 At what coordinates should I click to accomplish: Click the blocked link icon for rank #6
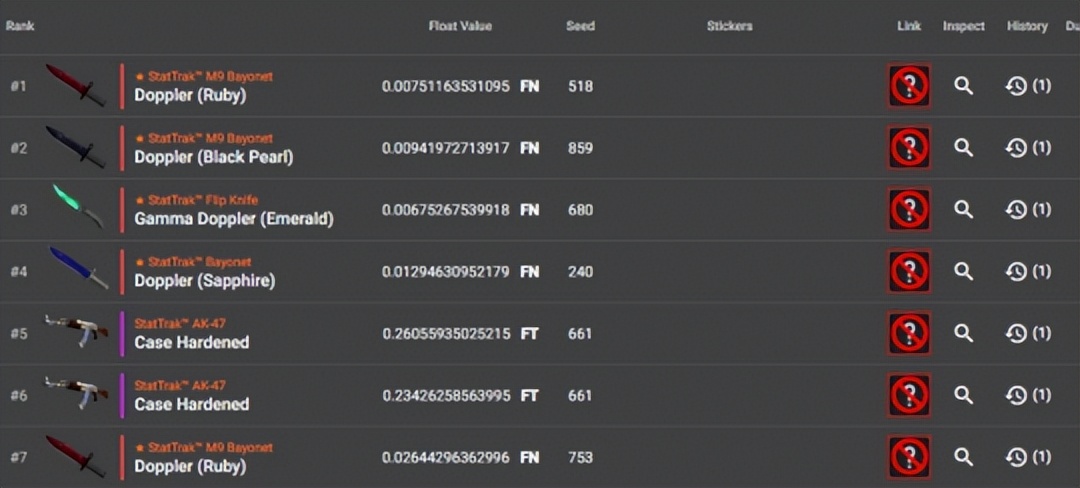pyautogui.click(x=909, y=395)
